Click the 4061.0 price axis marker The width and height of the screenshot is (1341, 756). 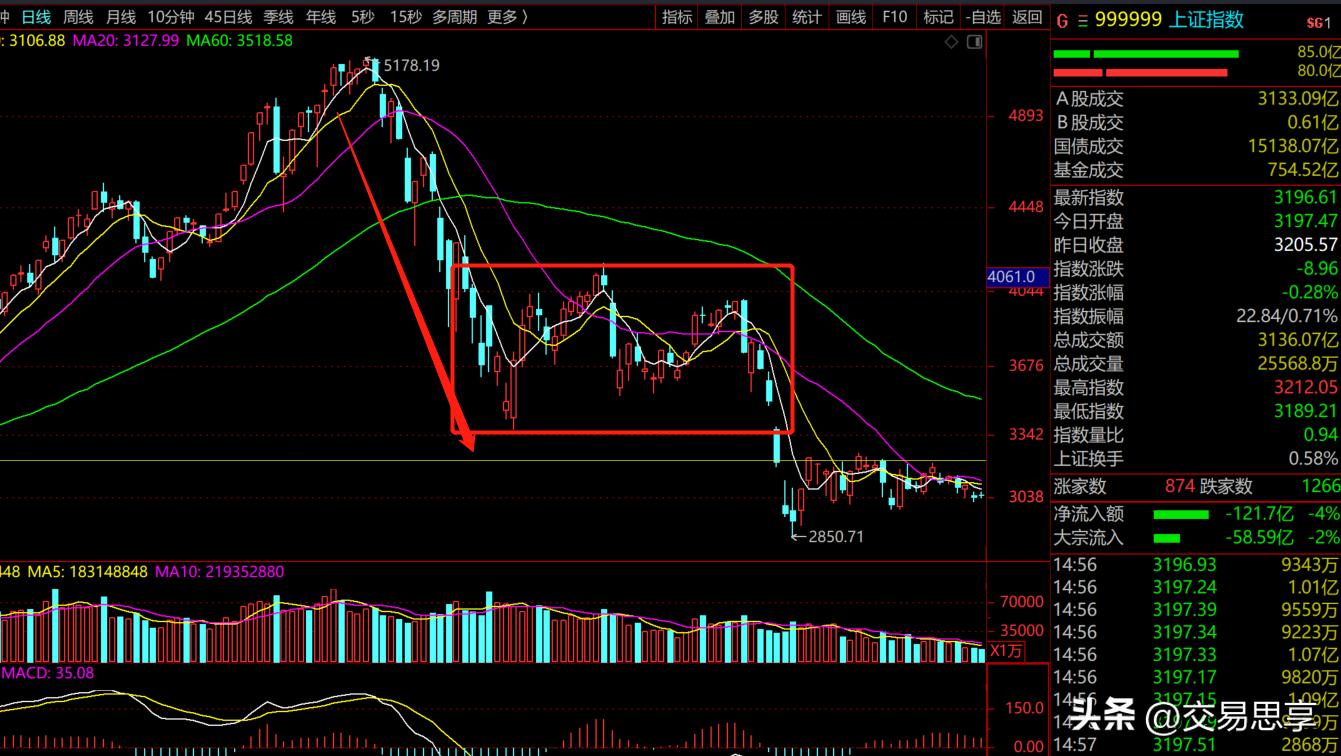coord(1010,276)
